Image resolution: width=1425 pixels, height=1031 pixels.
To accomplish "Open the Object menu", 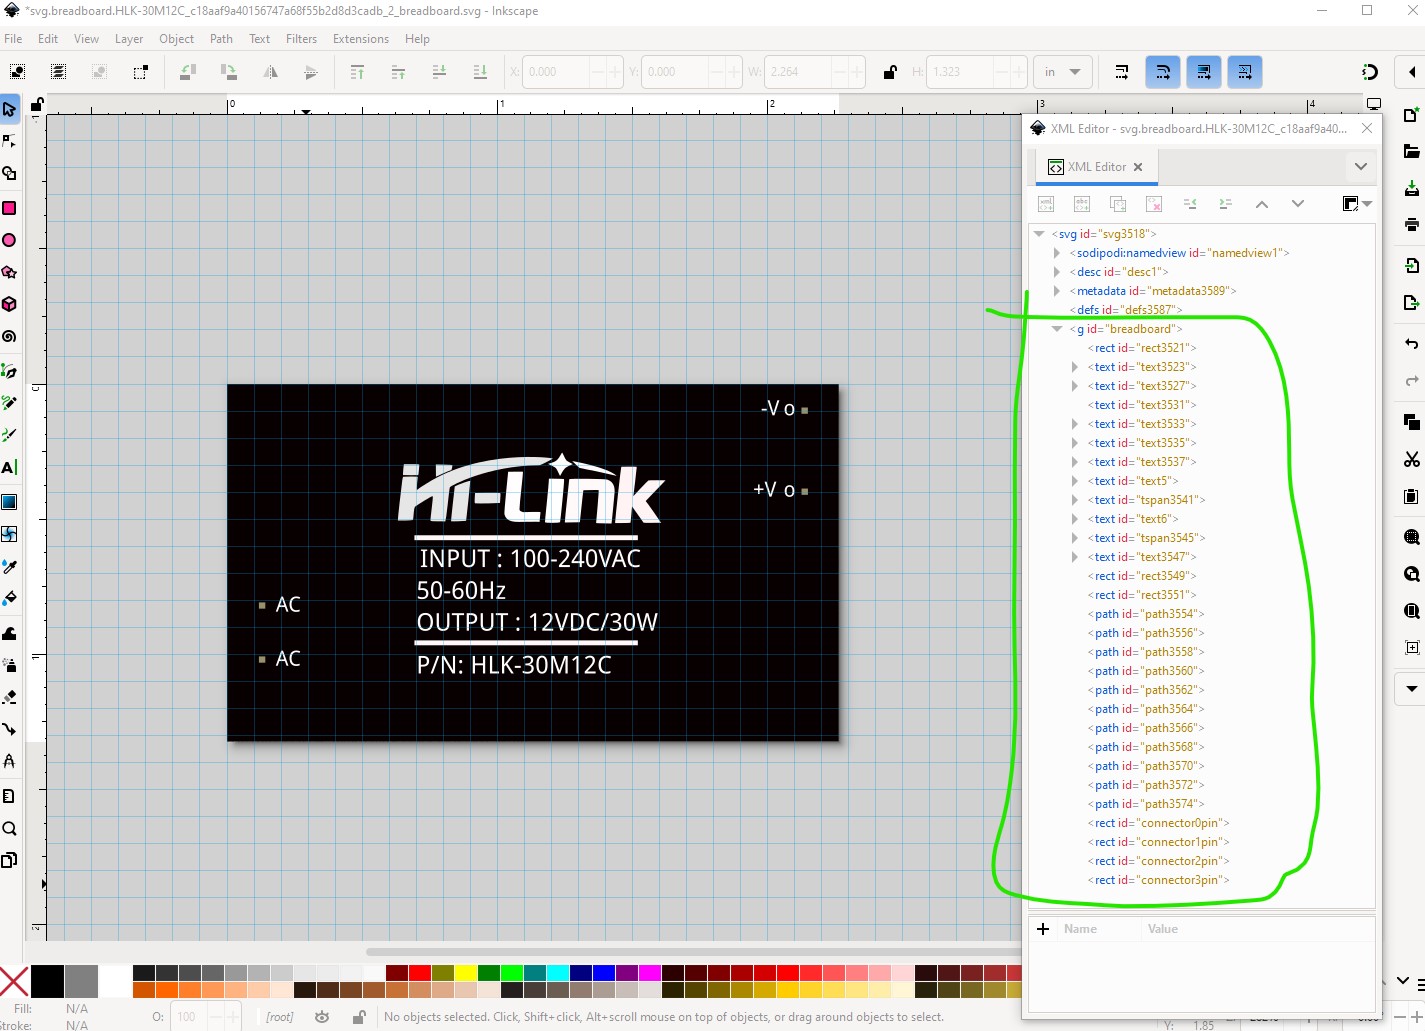I will (176, 39).
